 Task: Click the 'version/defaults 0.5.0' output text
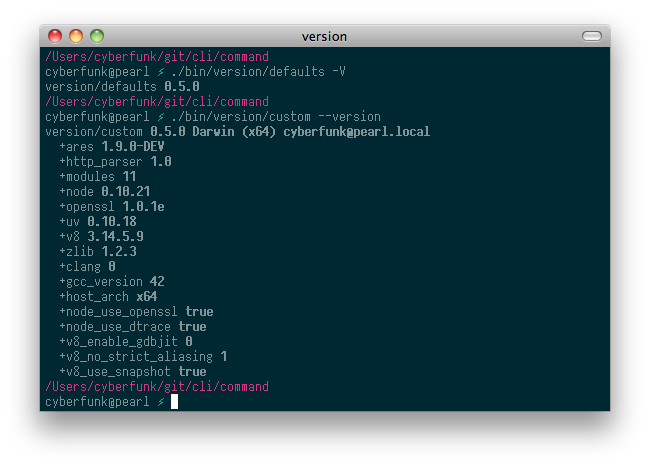[x=122, y=86]
